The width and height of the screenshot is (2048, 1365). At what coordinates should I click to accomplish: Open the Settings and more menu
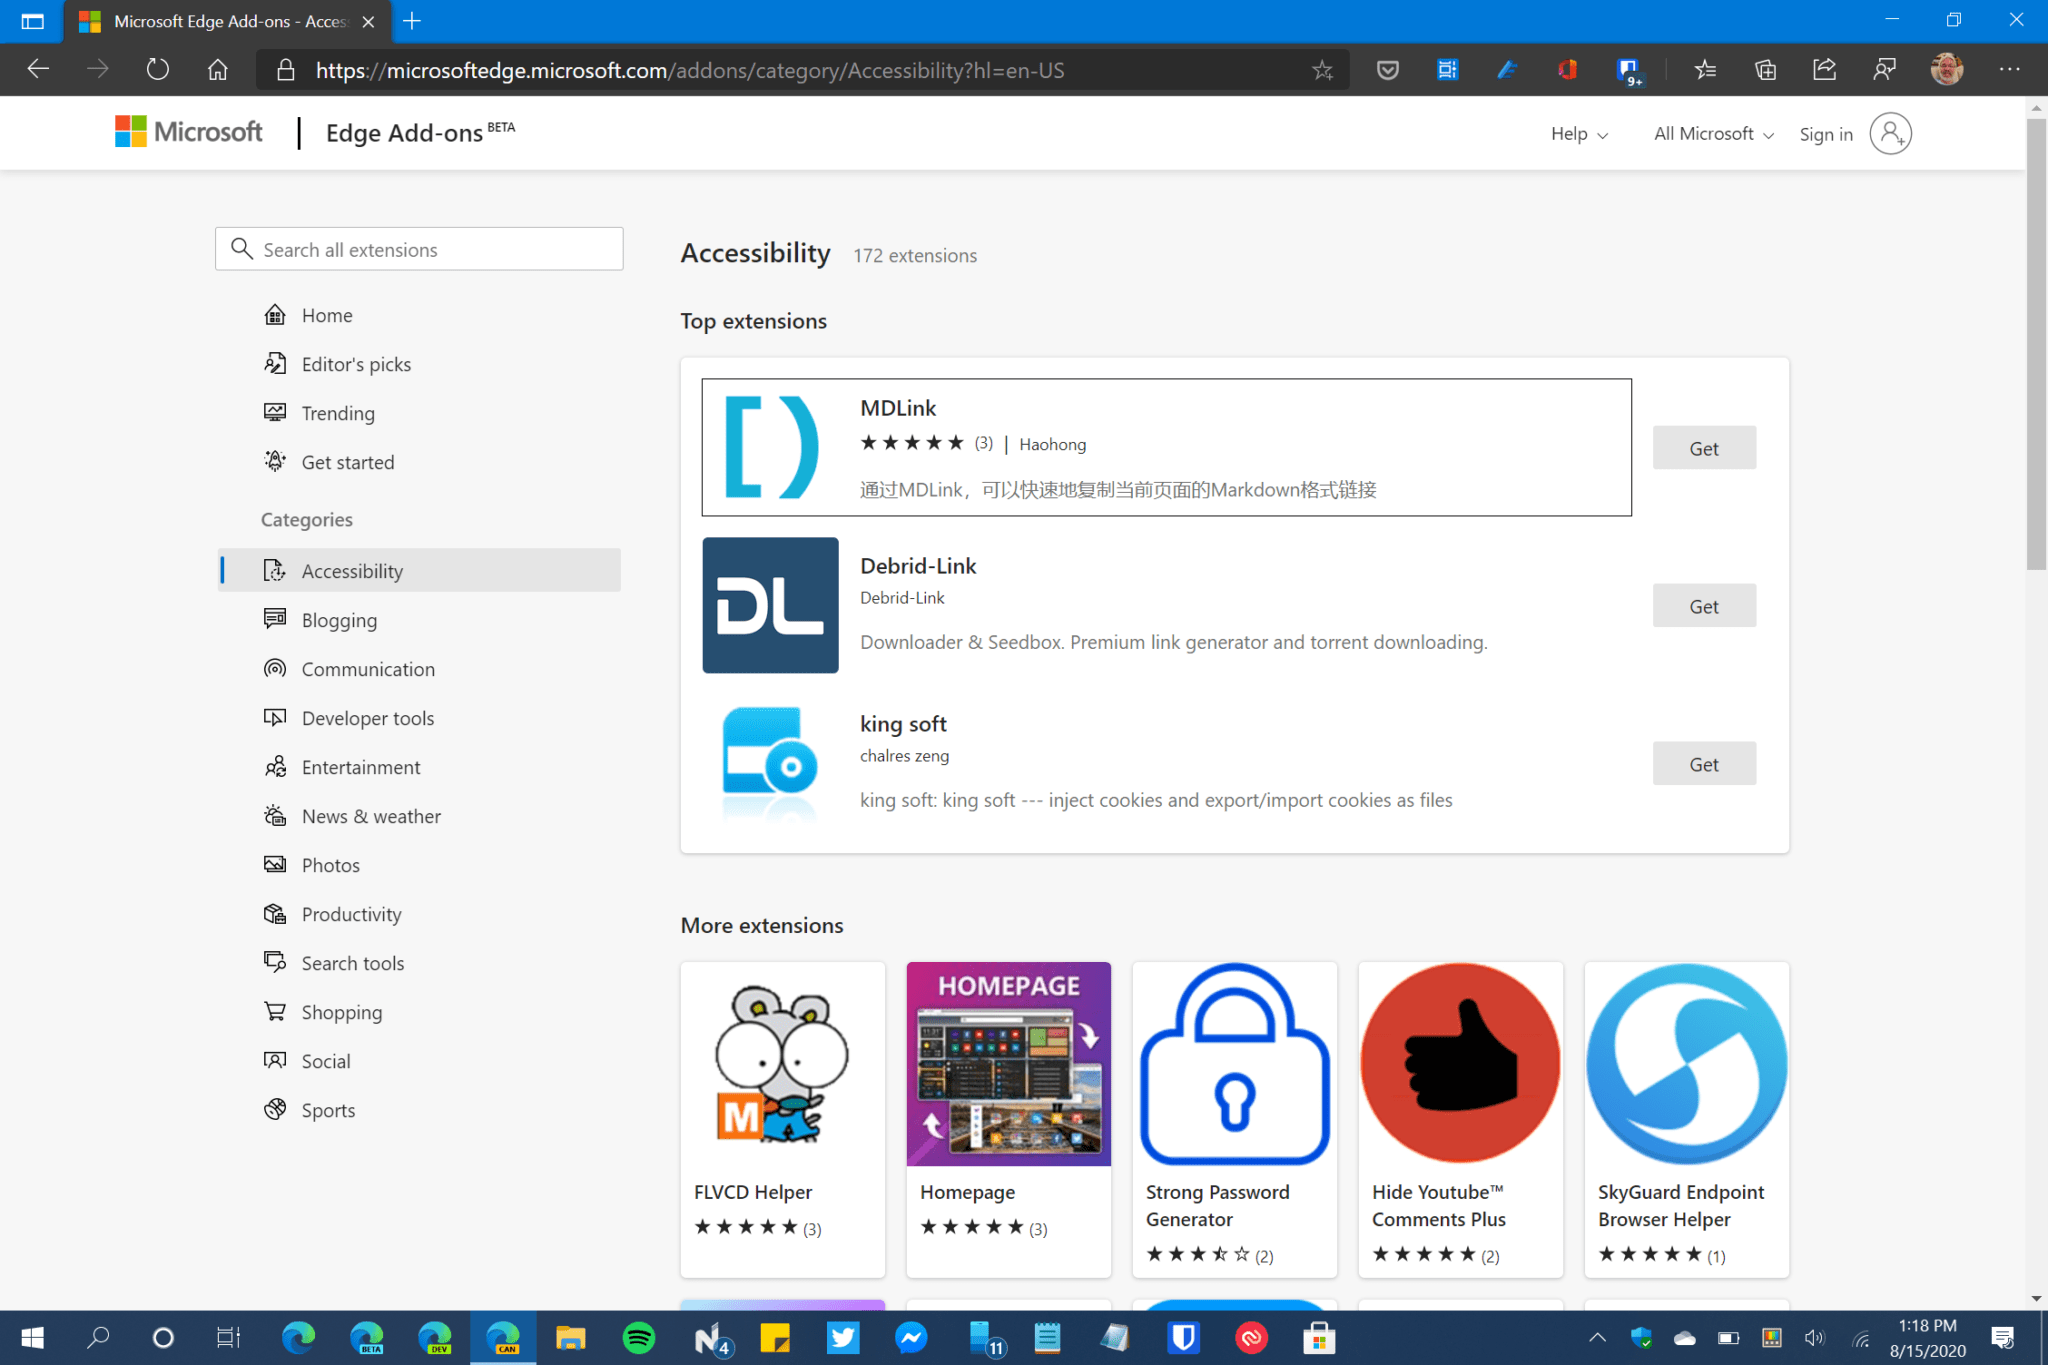pyautogui.click(x=2012, y=69)
